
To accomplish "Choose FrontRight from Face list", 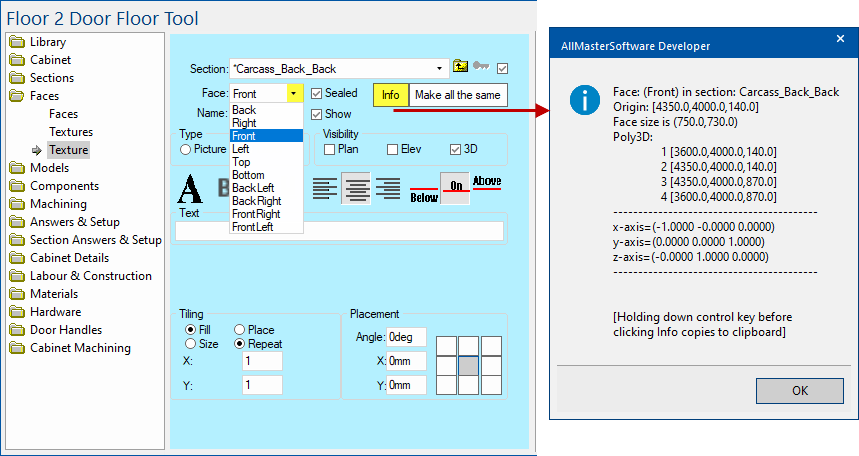I will [x=266, y=214].
